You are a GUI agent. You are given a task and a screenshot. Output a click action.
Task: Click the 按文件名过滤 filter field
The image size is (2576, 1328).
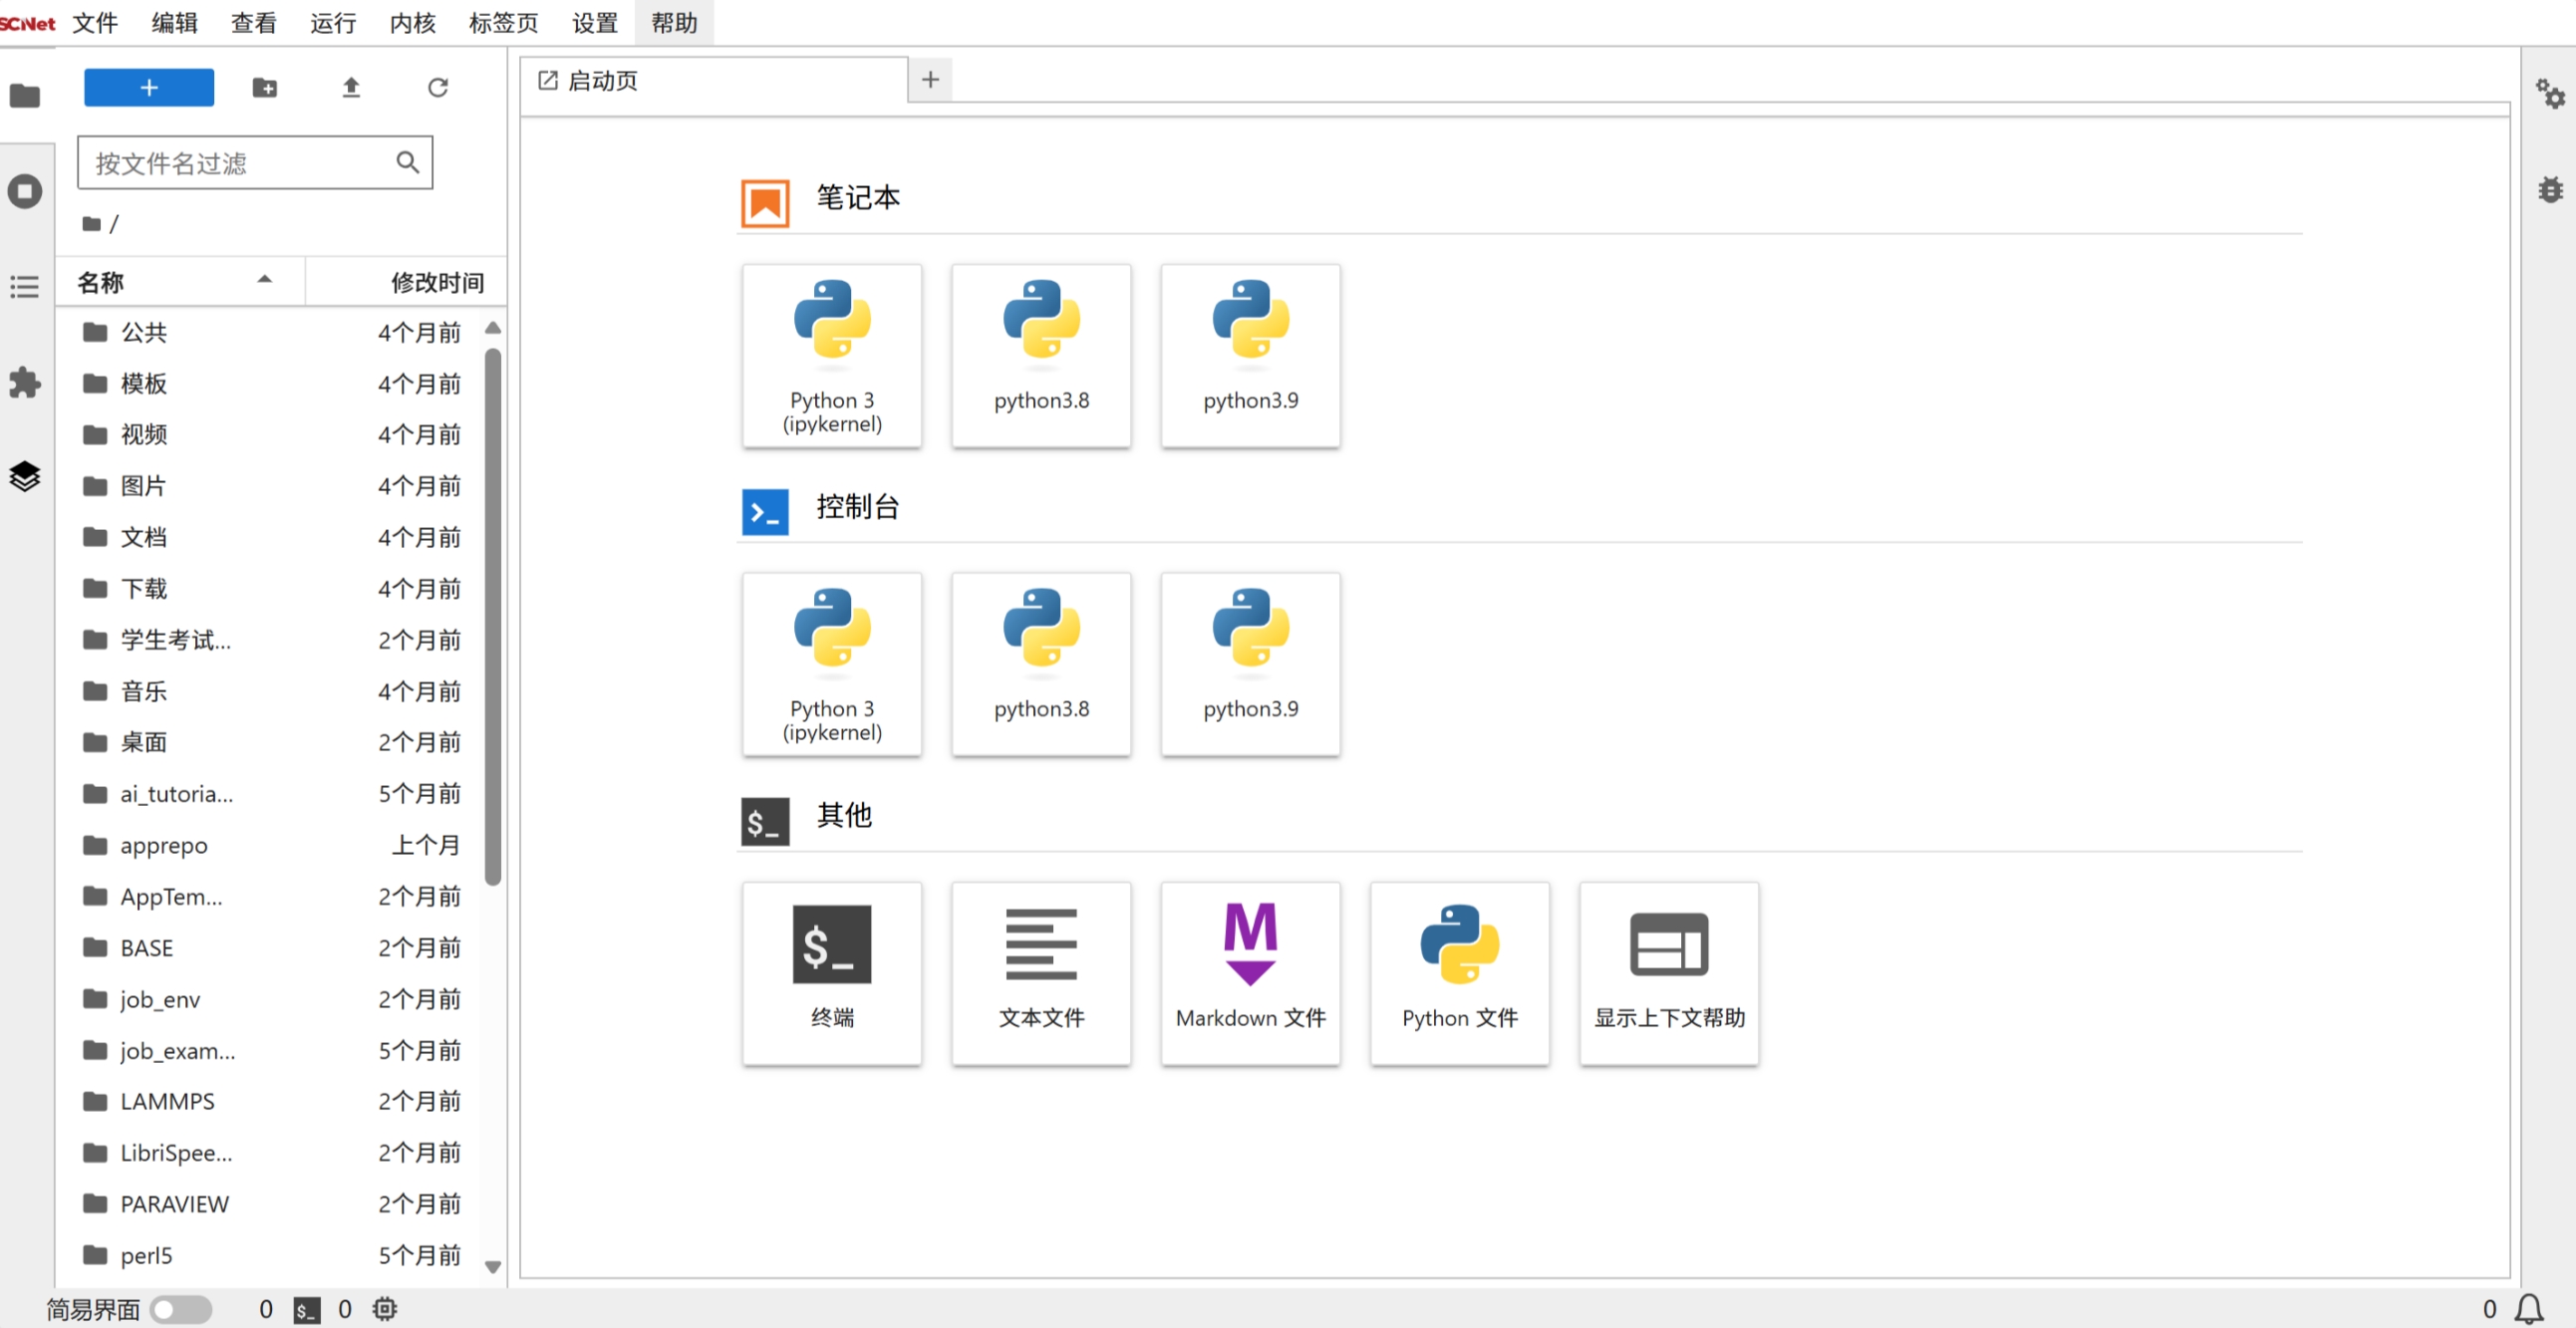(x=240, y=163)
